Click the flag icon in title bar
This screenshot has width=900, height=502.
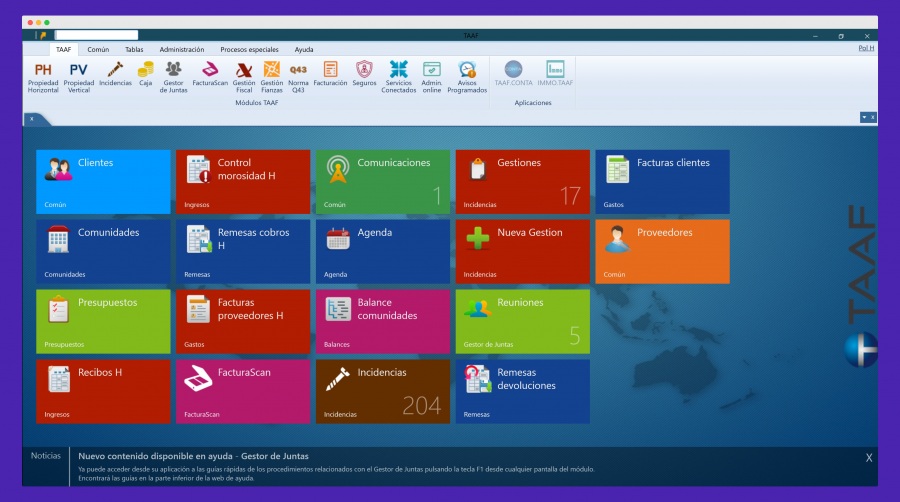pyautogui.click(x=43, y=36)
